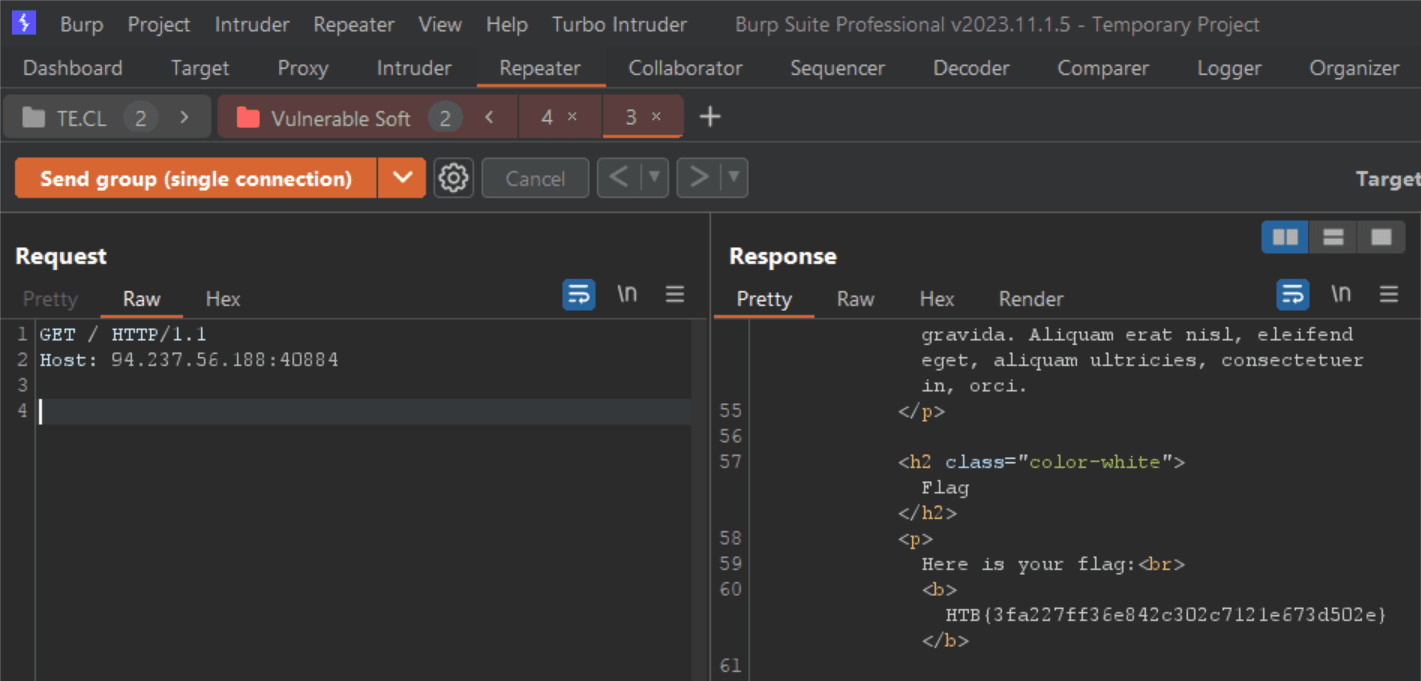Click line 1 GET / HTTP/1.1 text
1421x681 pixels.
point(123,334)
